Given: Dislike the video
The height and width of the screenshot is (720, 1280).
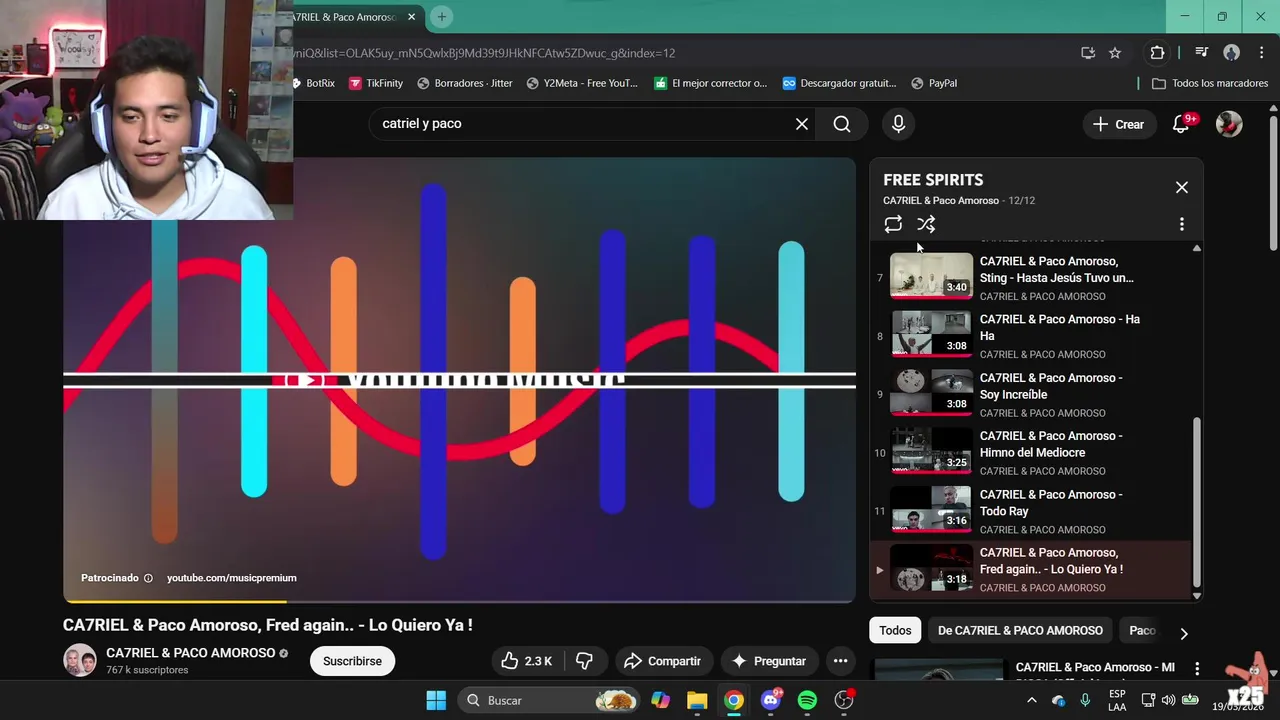Looking at the screenshot, I should click(585, 661).
